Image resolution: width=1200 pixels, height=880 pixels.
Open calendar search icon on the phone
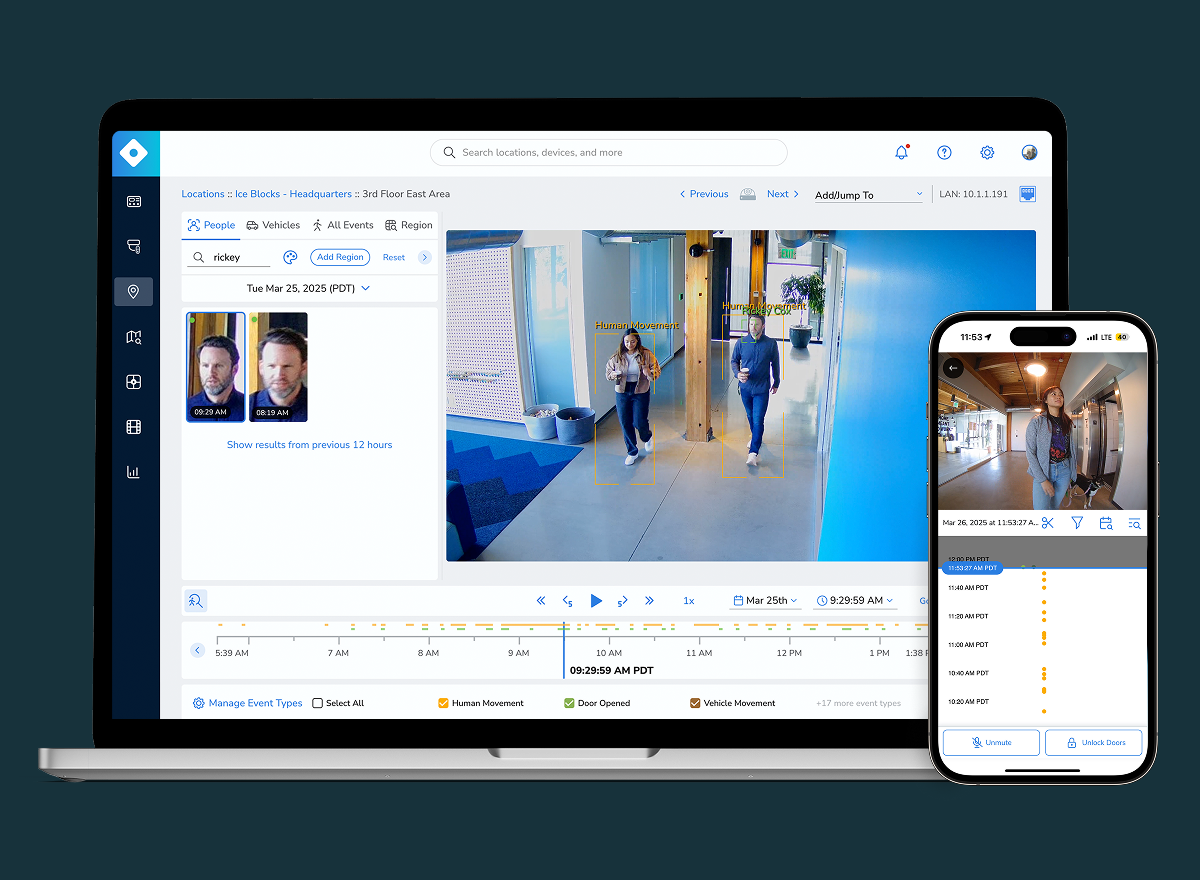(x=1106, y=522)
